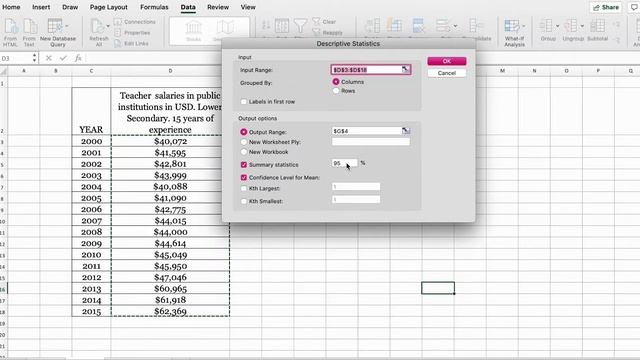Open the View ribbon tab
640x360 pixels.
point(248,7)
